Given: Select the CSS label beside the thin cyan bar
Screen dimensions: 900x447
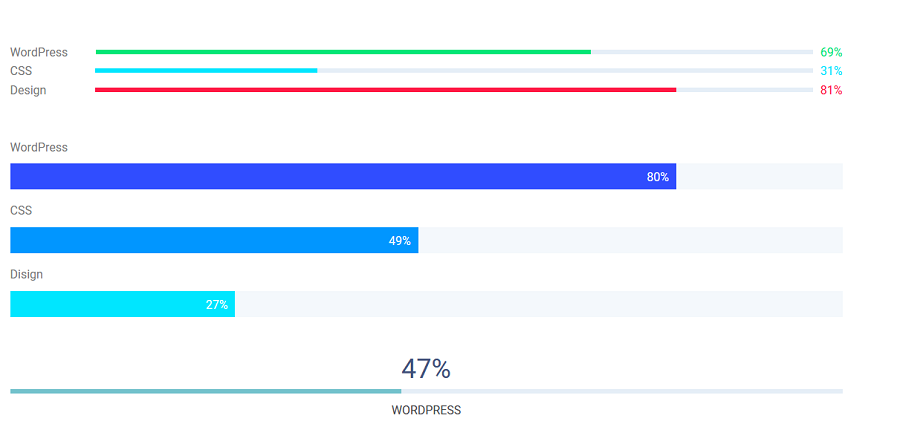Looking at the screenshot, I should click(21, 71).
